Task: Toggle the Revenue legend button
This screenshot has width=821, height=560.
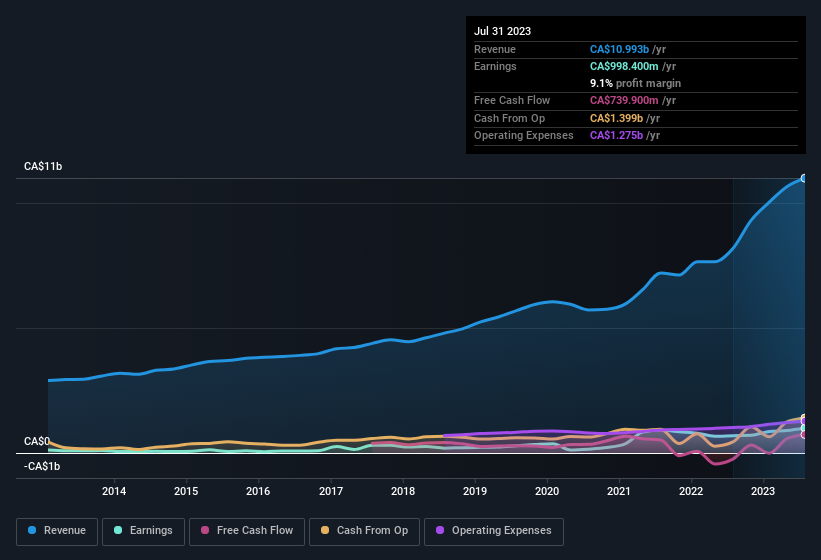Action: [x=57, y=531]
